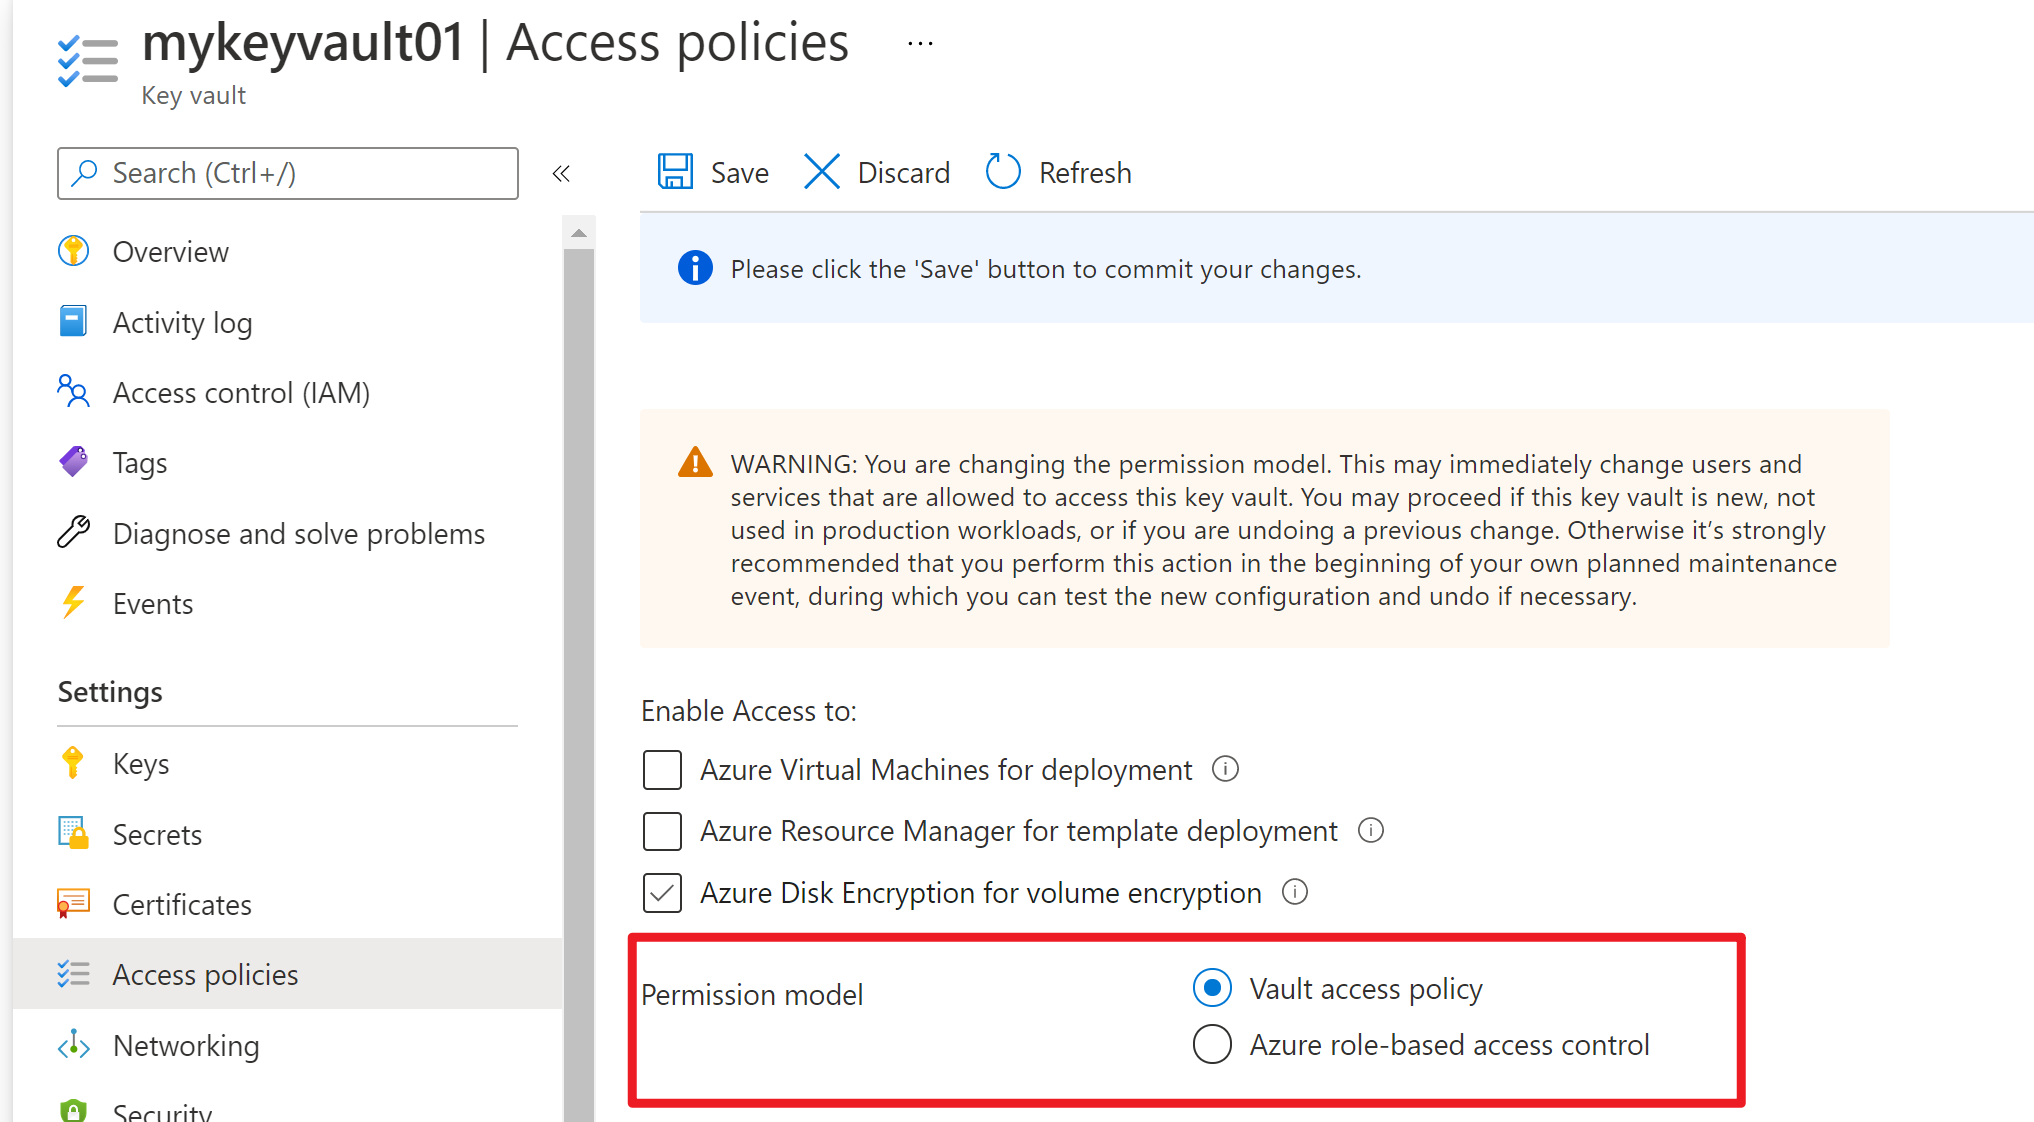
Task: Select Azure role-based access control radio
Action: (x=1212, y=1044)
